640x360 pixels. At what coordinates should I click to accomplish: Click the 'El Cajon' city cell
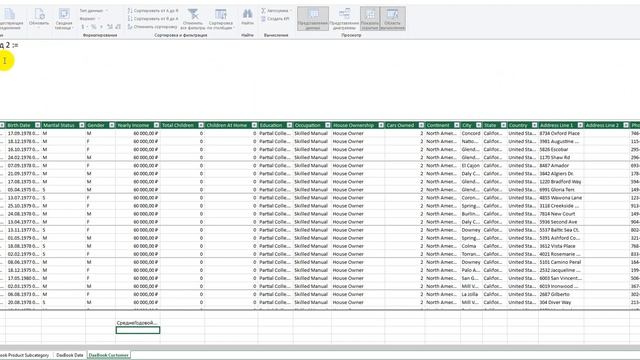471,166
